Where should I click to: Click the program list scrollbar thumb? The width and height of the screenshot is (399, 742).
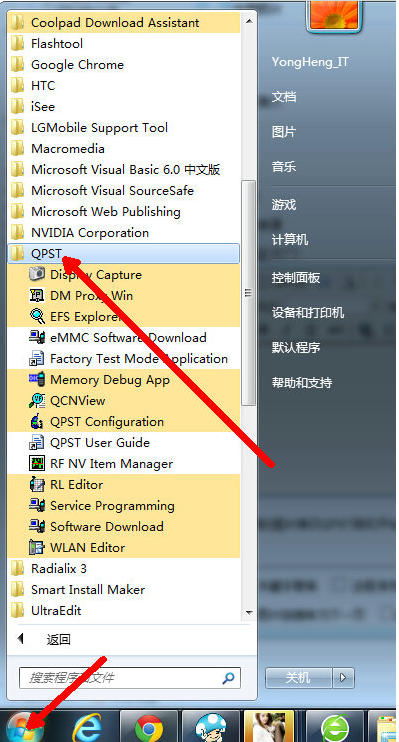pyautogui.click(x=248, y=292)
